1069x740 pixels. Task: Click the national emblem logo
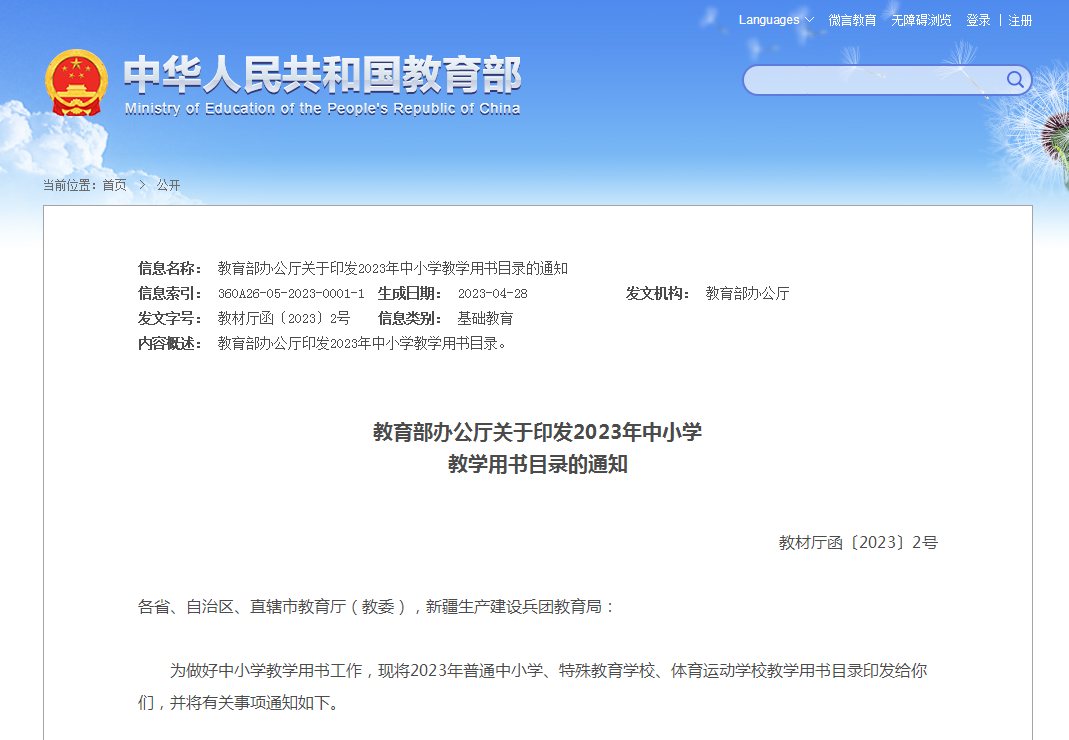(76, 80)
